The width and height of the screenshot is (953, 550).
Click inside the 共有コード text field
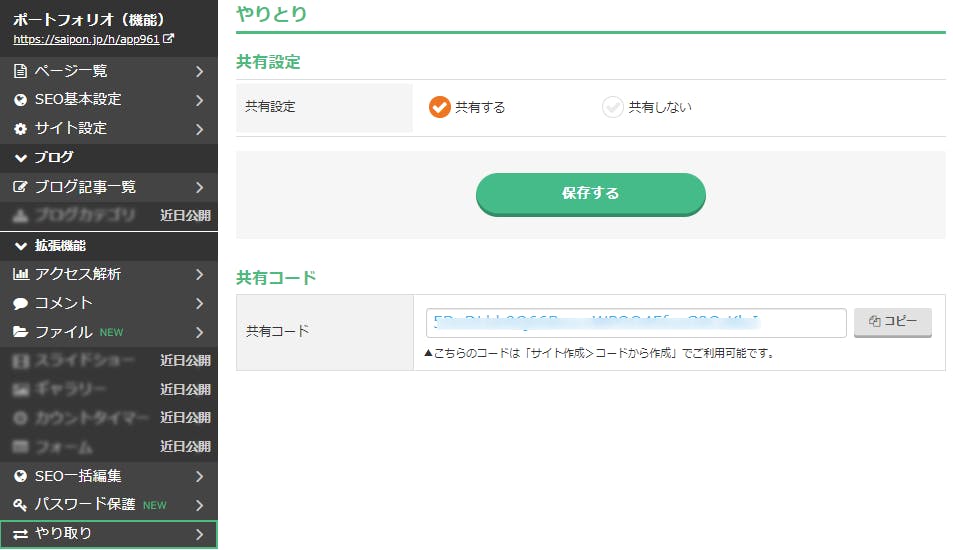[x=636, y=322]
